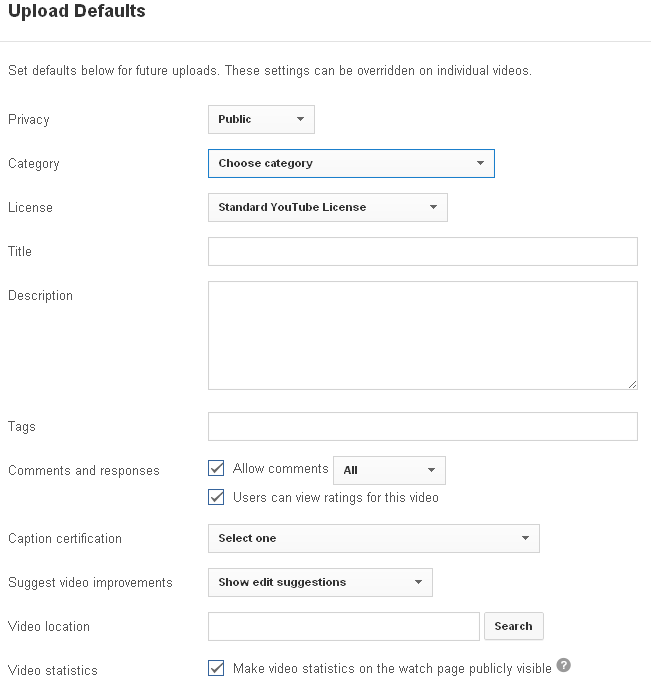
Task: Open the comments All filter dropdown
Action: click(389, 470)
